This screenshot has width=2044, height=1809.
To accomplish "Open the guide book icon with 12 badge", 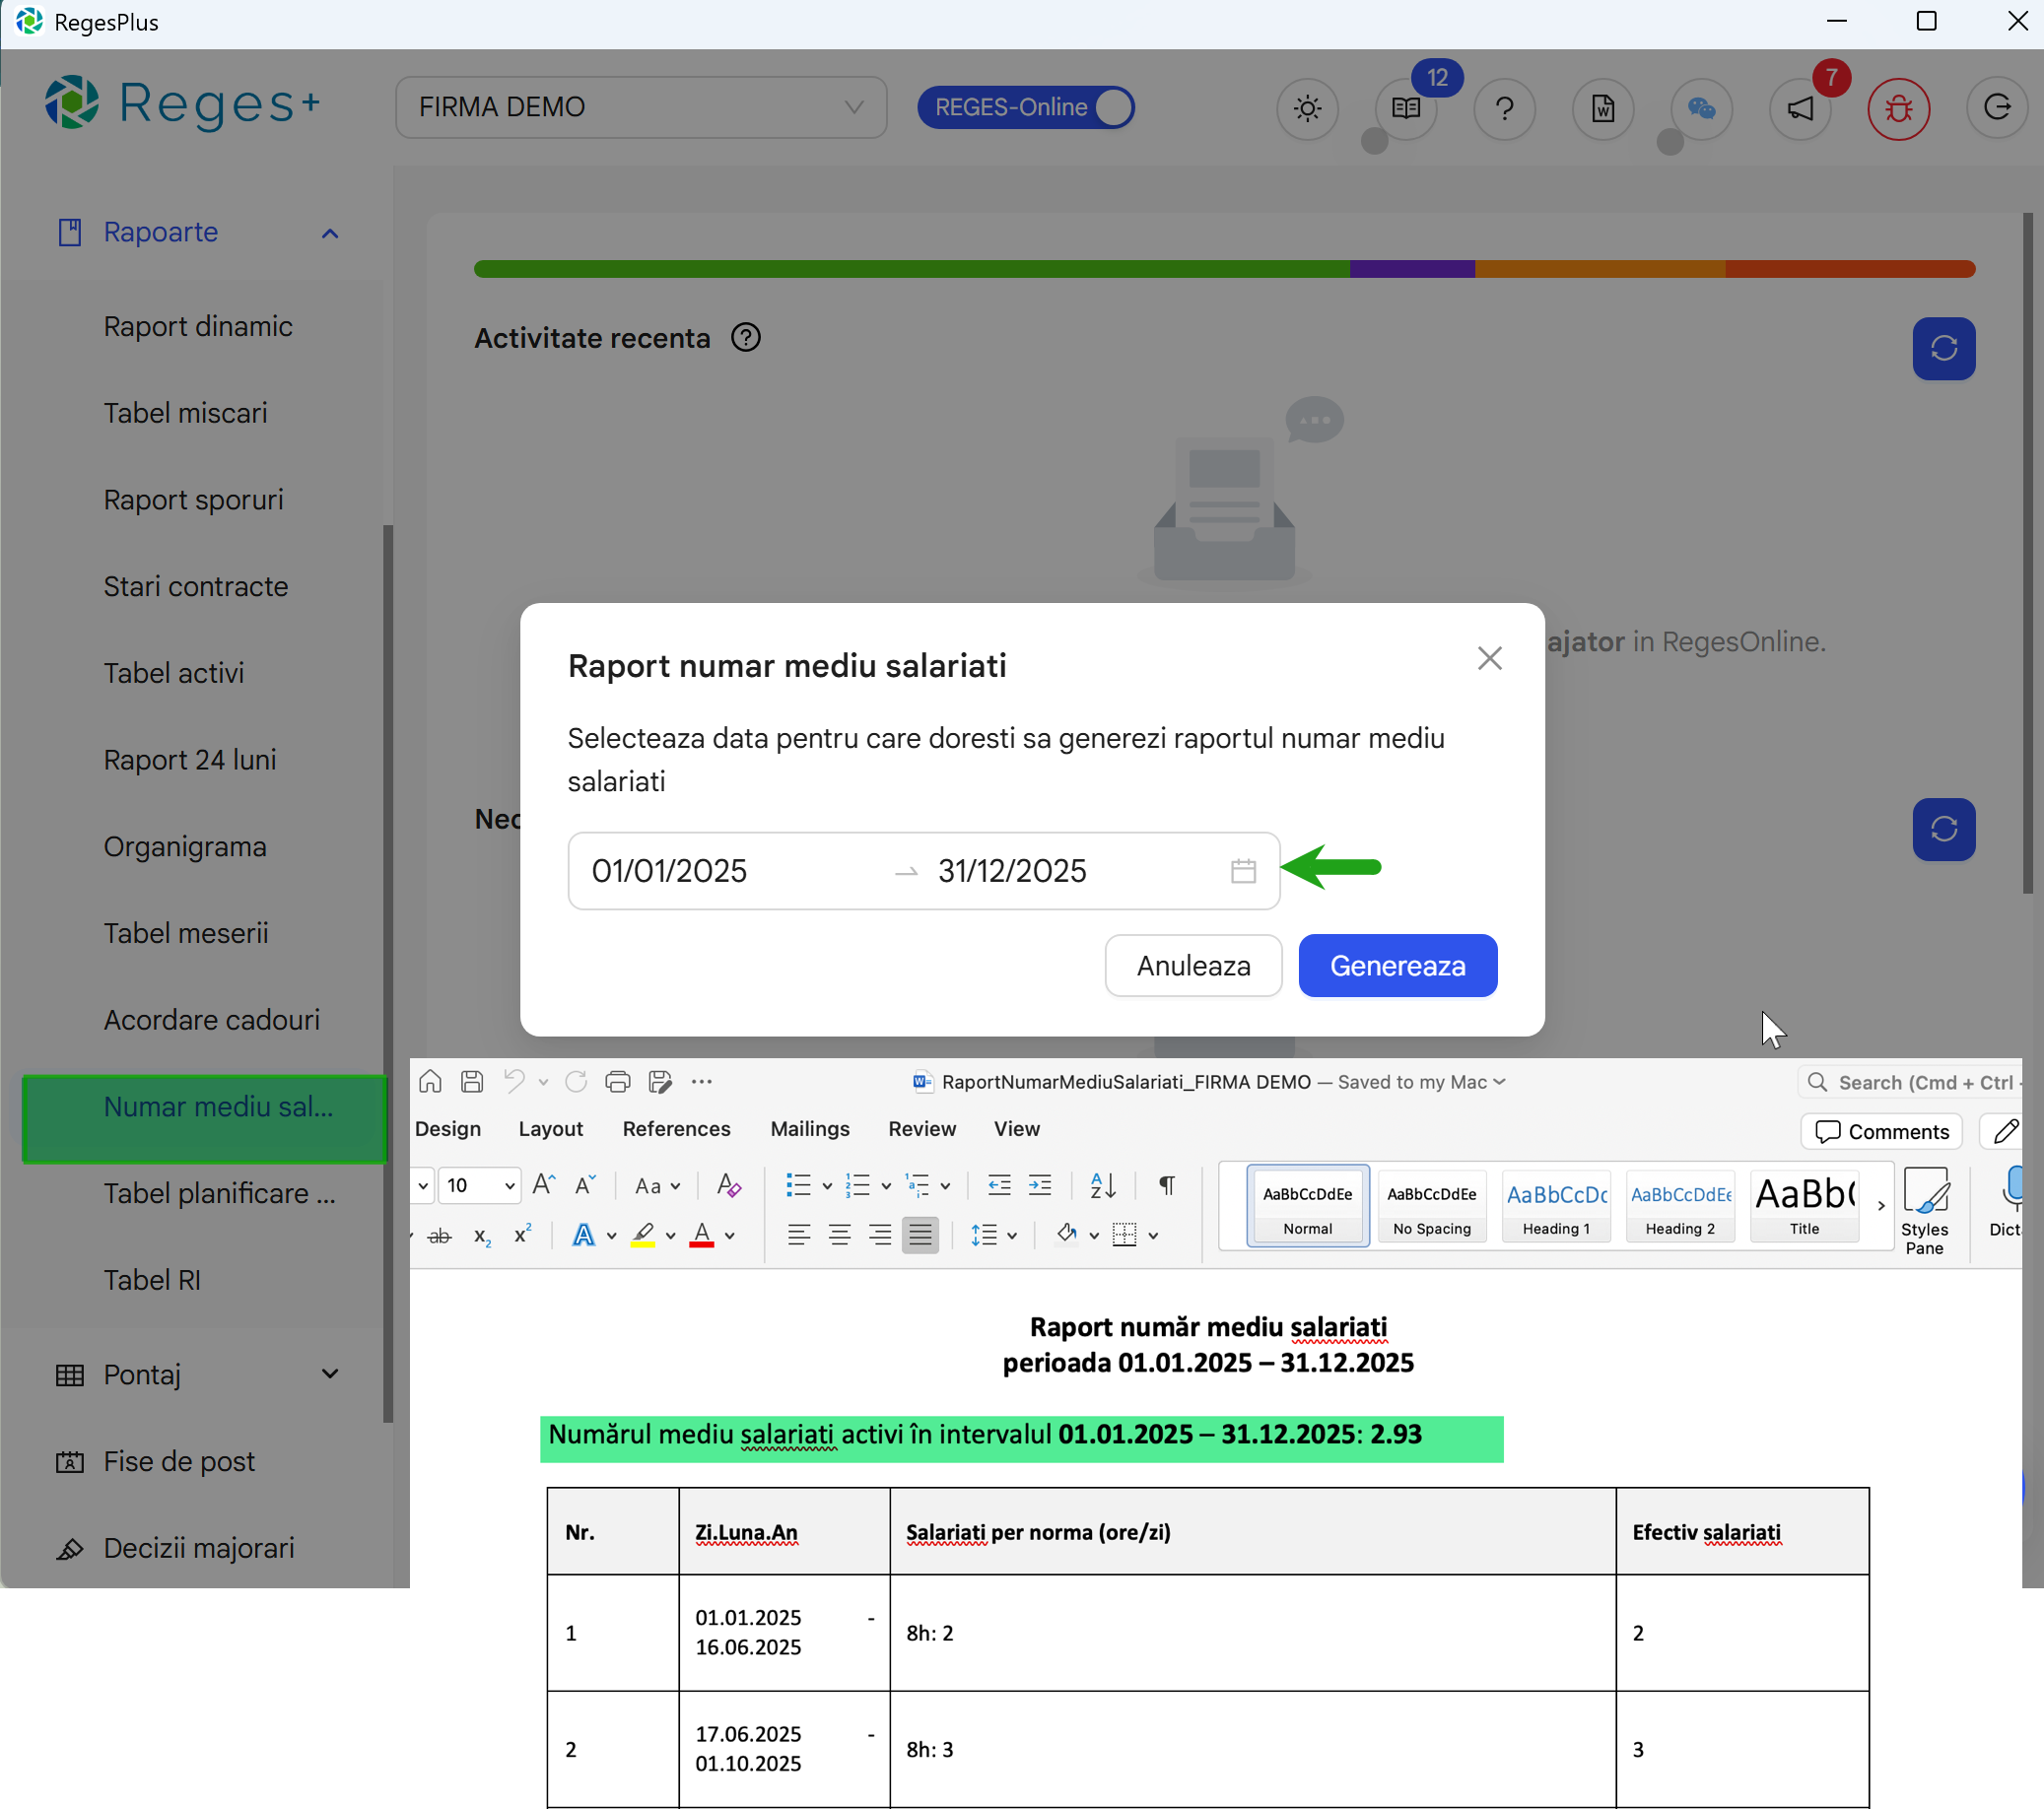I will [x=1405, y=109].
